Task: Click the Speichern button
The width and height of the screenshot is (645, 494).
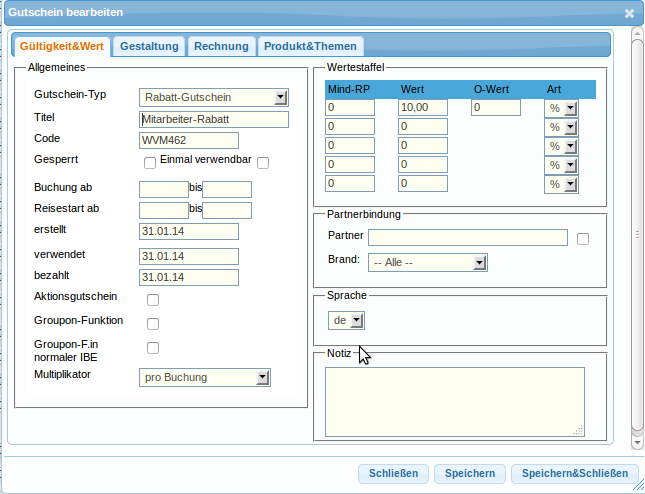Action: [x=470, y=473]
